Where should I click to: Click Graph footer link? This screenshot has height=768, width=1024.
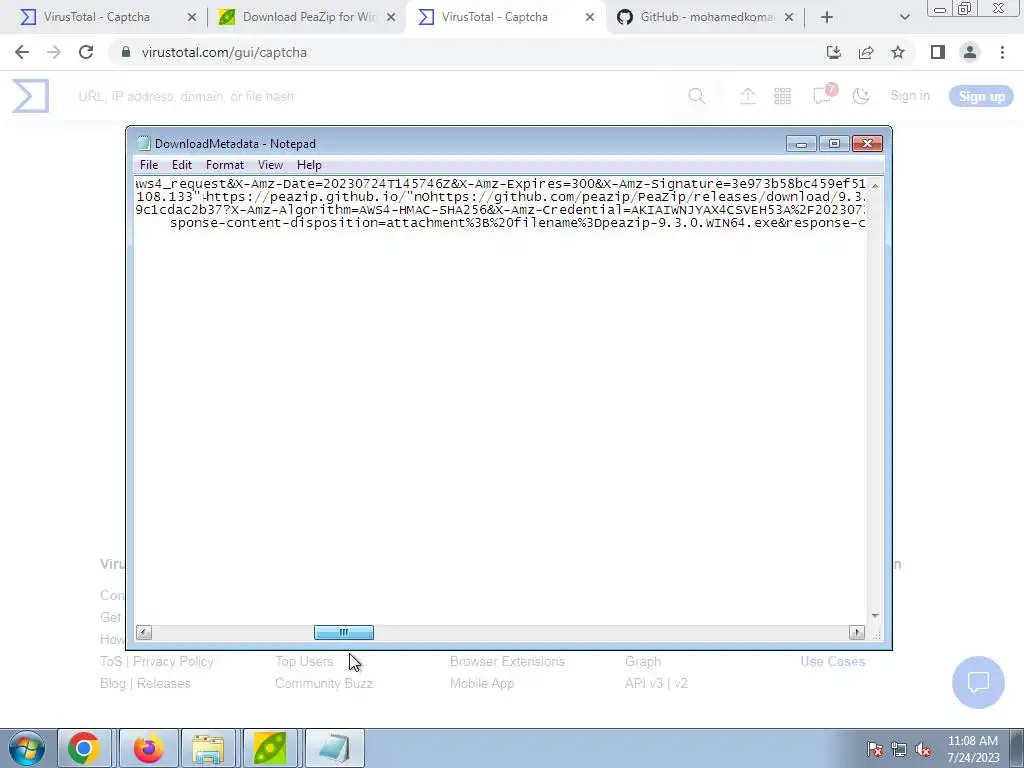click(x=643, y=662)
